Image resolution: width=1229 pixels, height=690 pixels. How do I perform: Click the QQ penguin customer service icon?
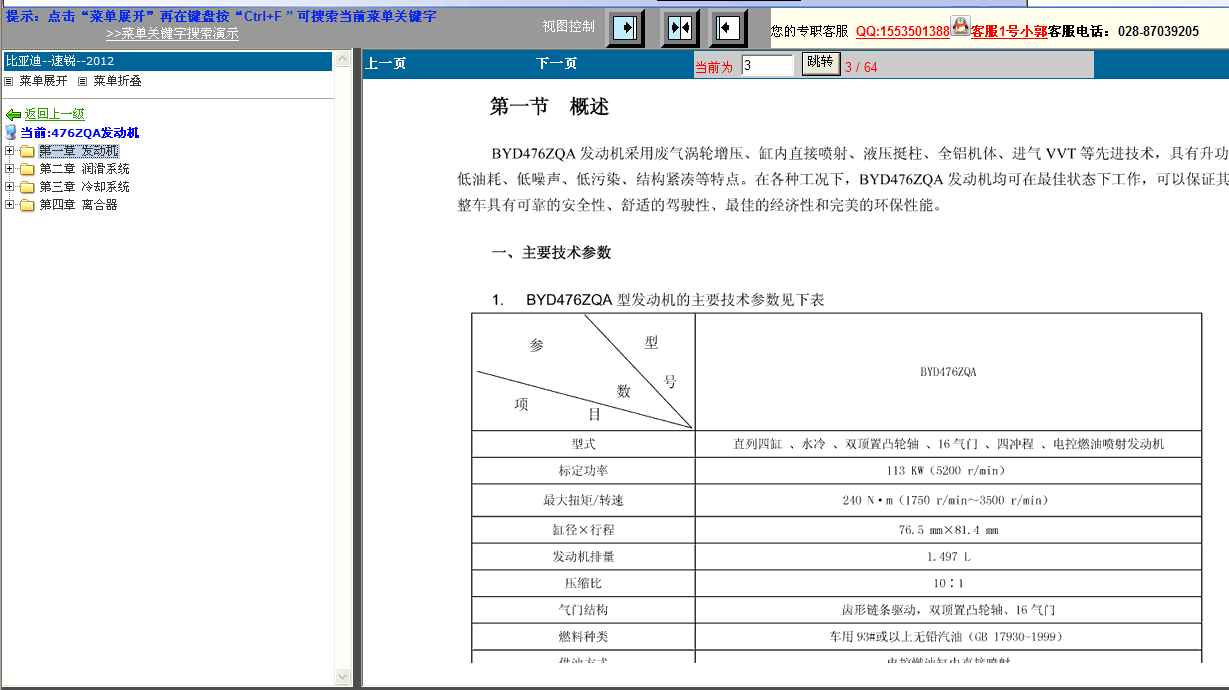[x=960, y=26]
